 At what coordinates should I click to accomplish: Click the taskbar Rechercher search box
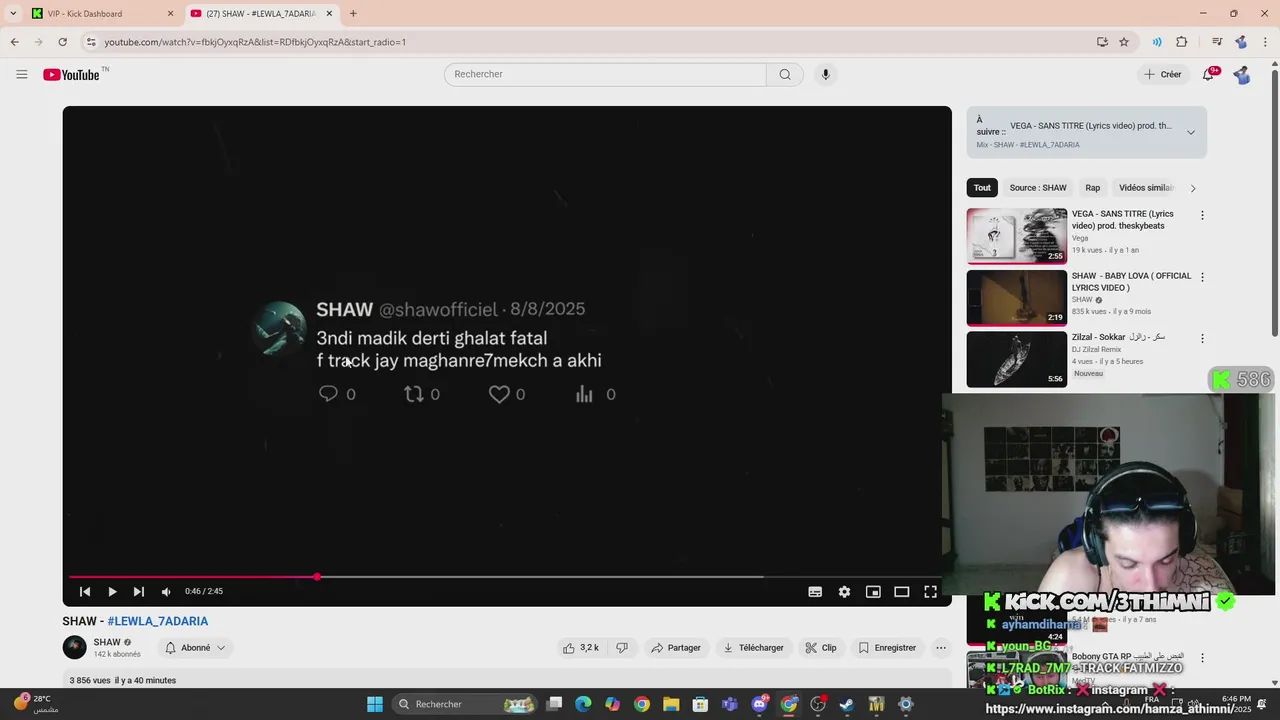[x=466, y=704]
